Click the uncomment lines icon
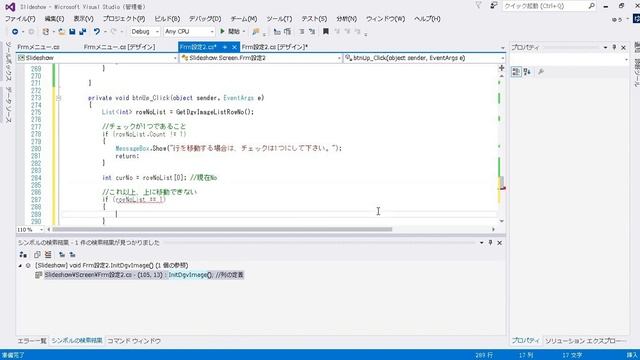The height and width of the screenshot is (360, 640). 312,31
